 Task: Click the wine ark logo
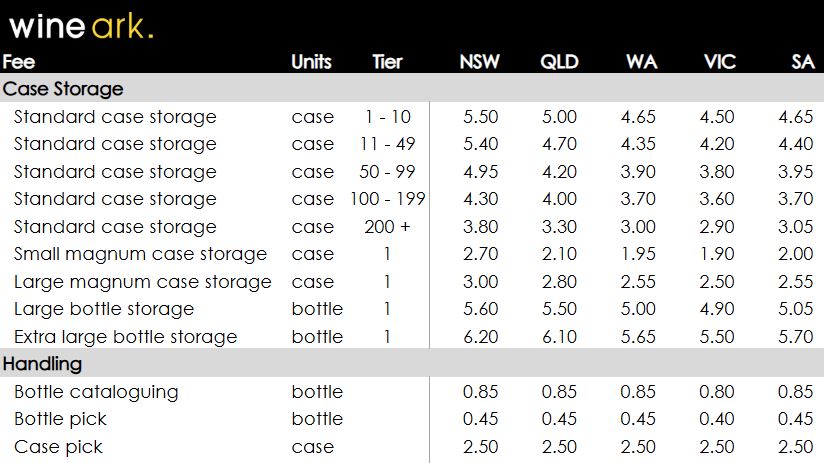click(81, 26)
